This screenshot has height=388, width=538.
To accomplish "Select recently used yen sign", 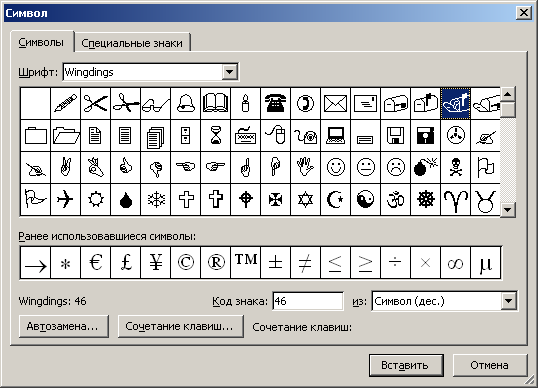I will [156, 263].
